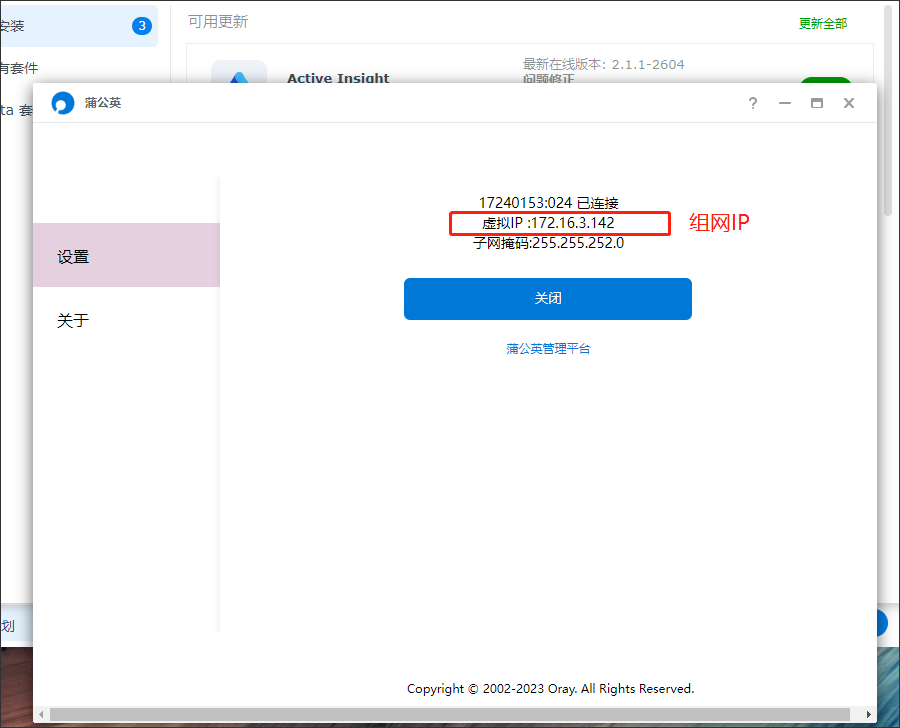The image size is (900, 728).
Task: Click the Package Center vertical scrollbar
Action: [888, 109]
